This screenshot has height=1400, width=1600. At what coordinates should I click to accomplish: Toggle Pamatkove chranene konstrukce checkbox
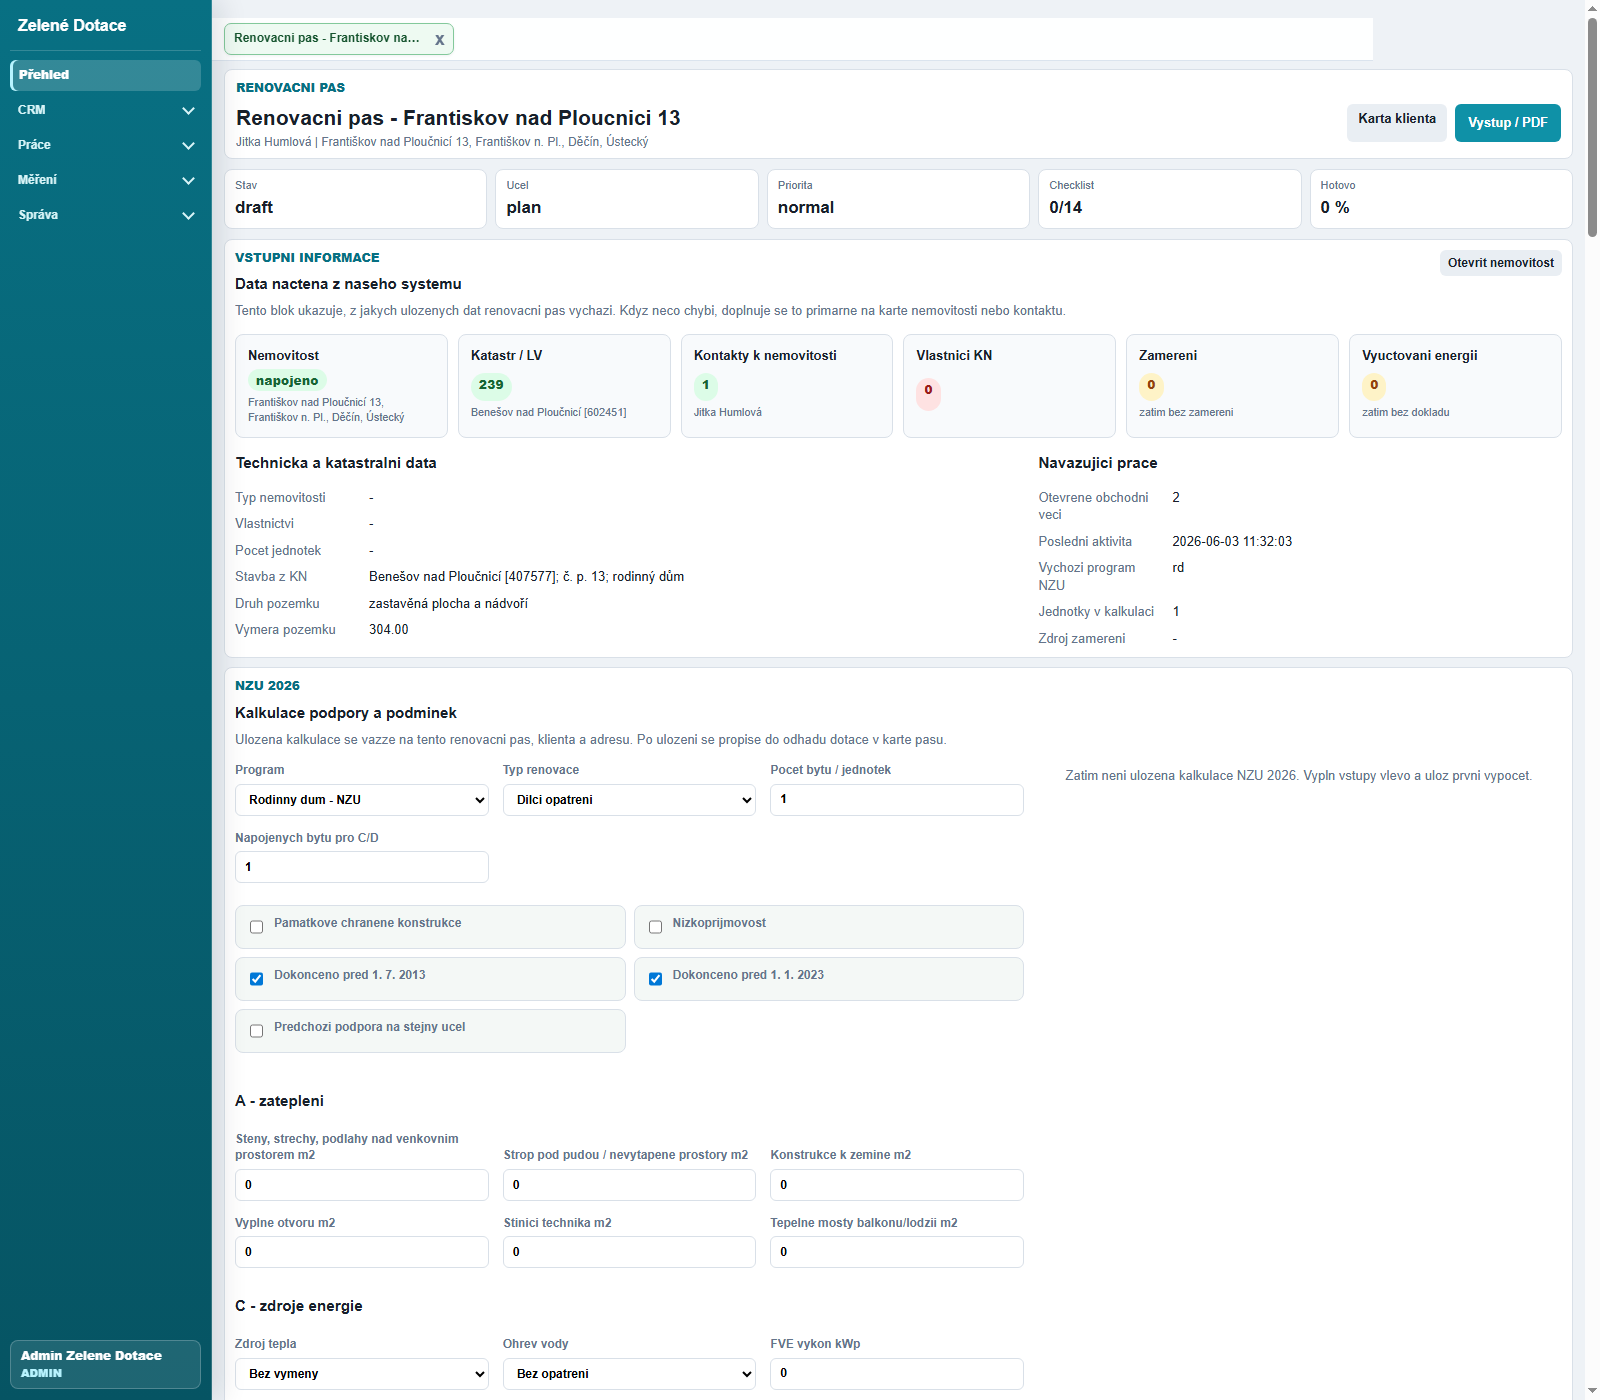coord(256,927)
